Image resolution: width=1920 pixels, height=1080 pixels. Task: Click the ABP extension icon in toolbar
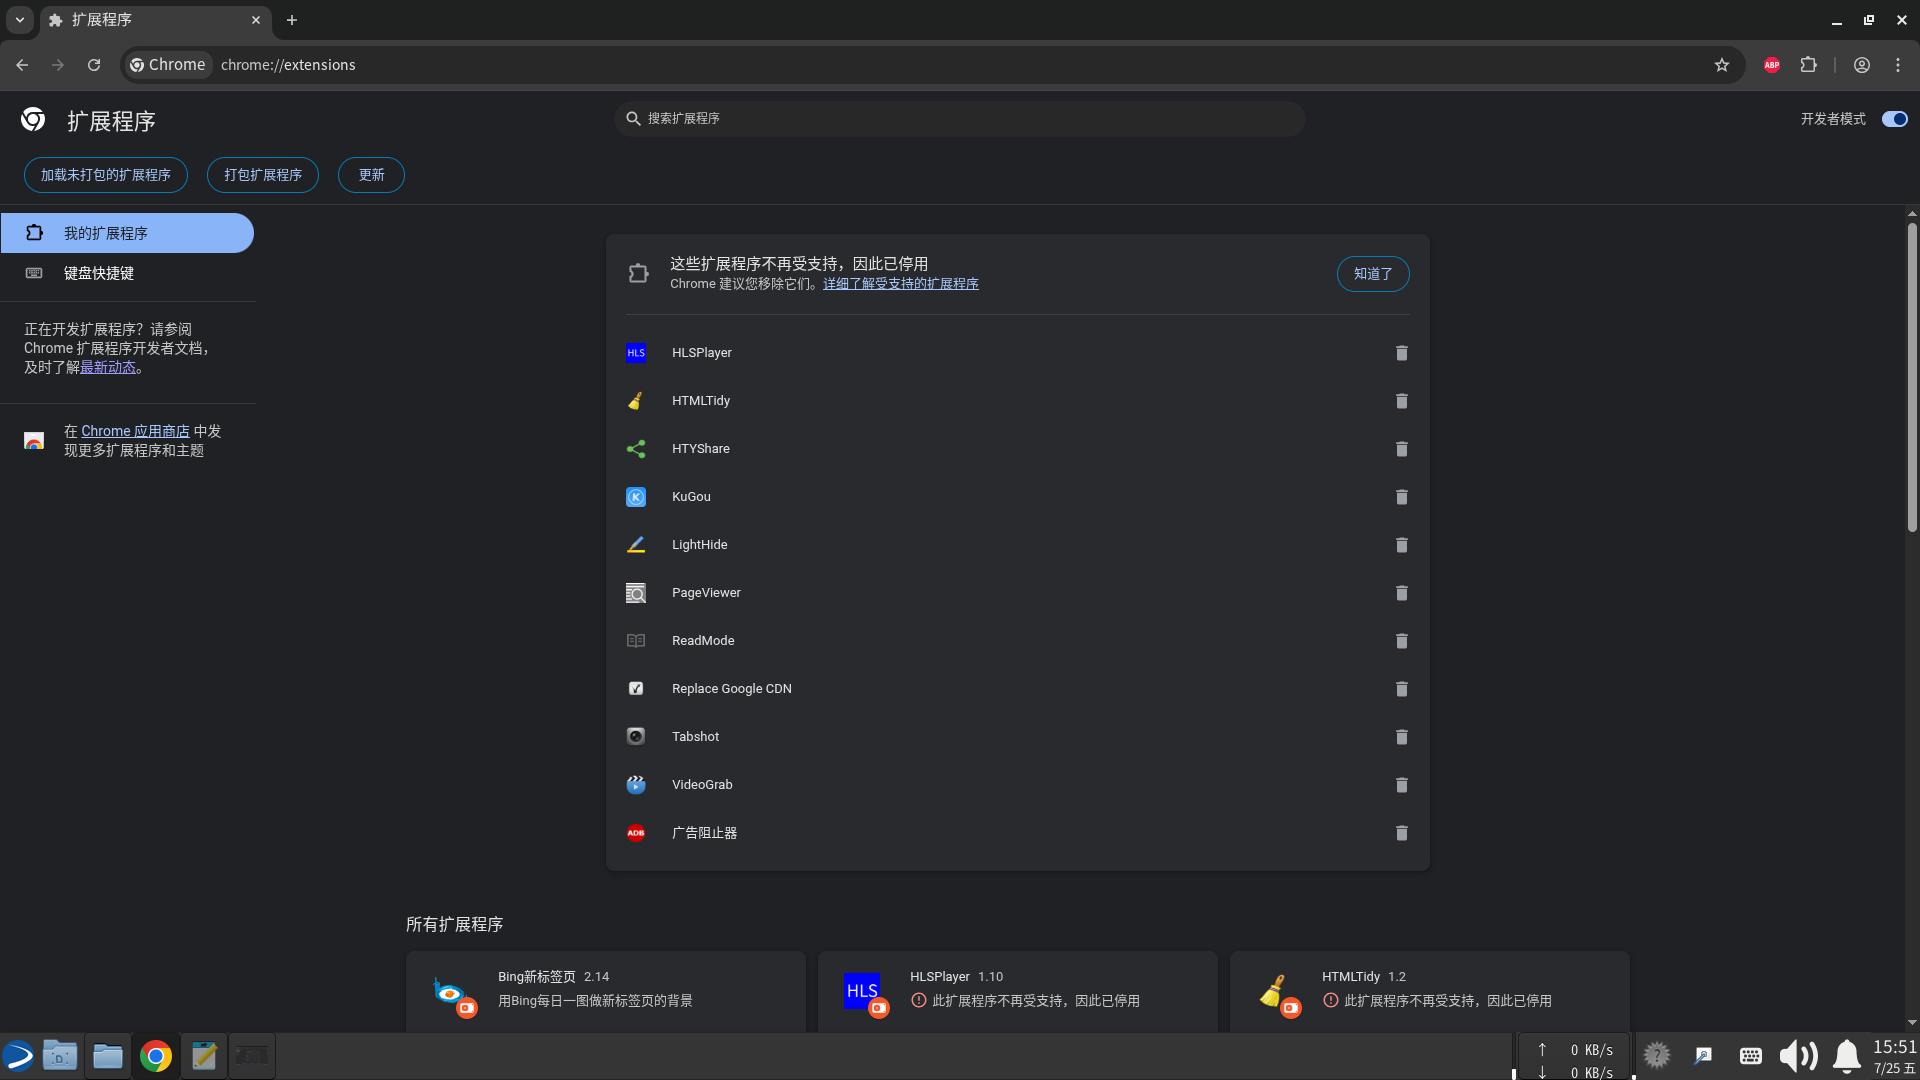[1771, 65]
